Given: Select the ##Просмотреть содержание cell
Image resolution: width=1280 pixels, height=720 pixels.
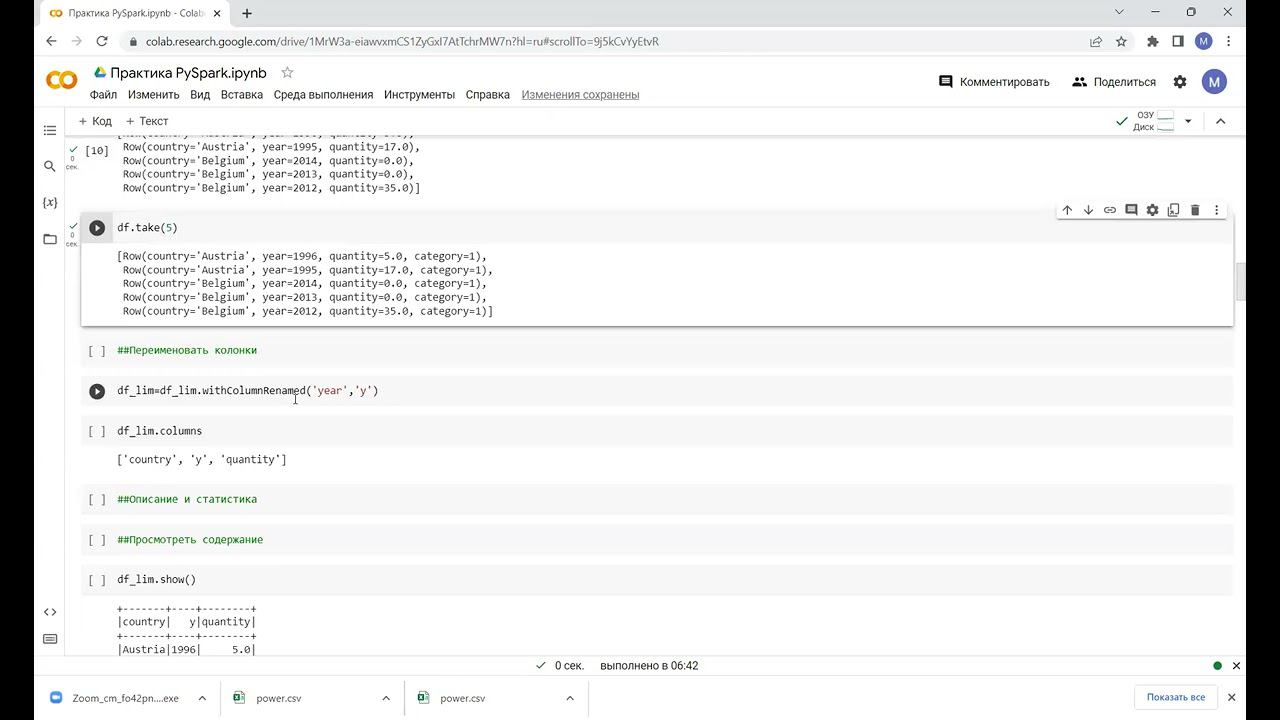Looking at the screenshot, I should [657, 539].
